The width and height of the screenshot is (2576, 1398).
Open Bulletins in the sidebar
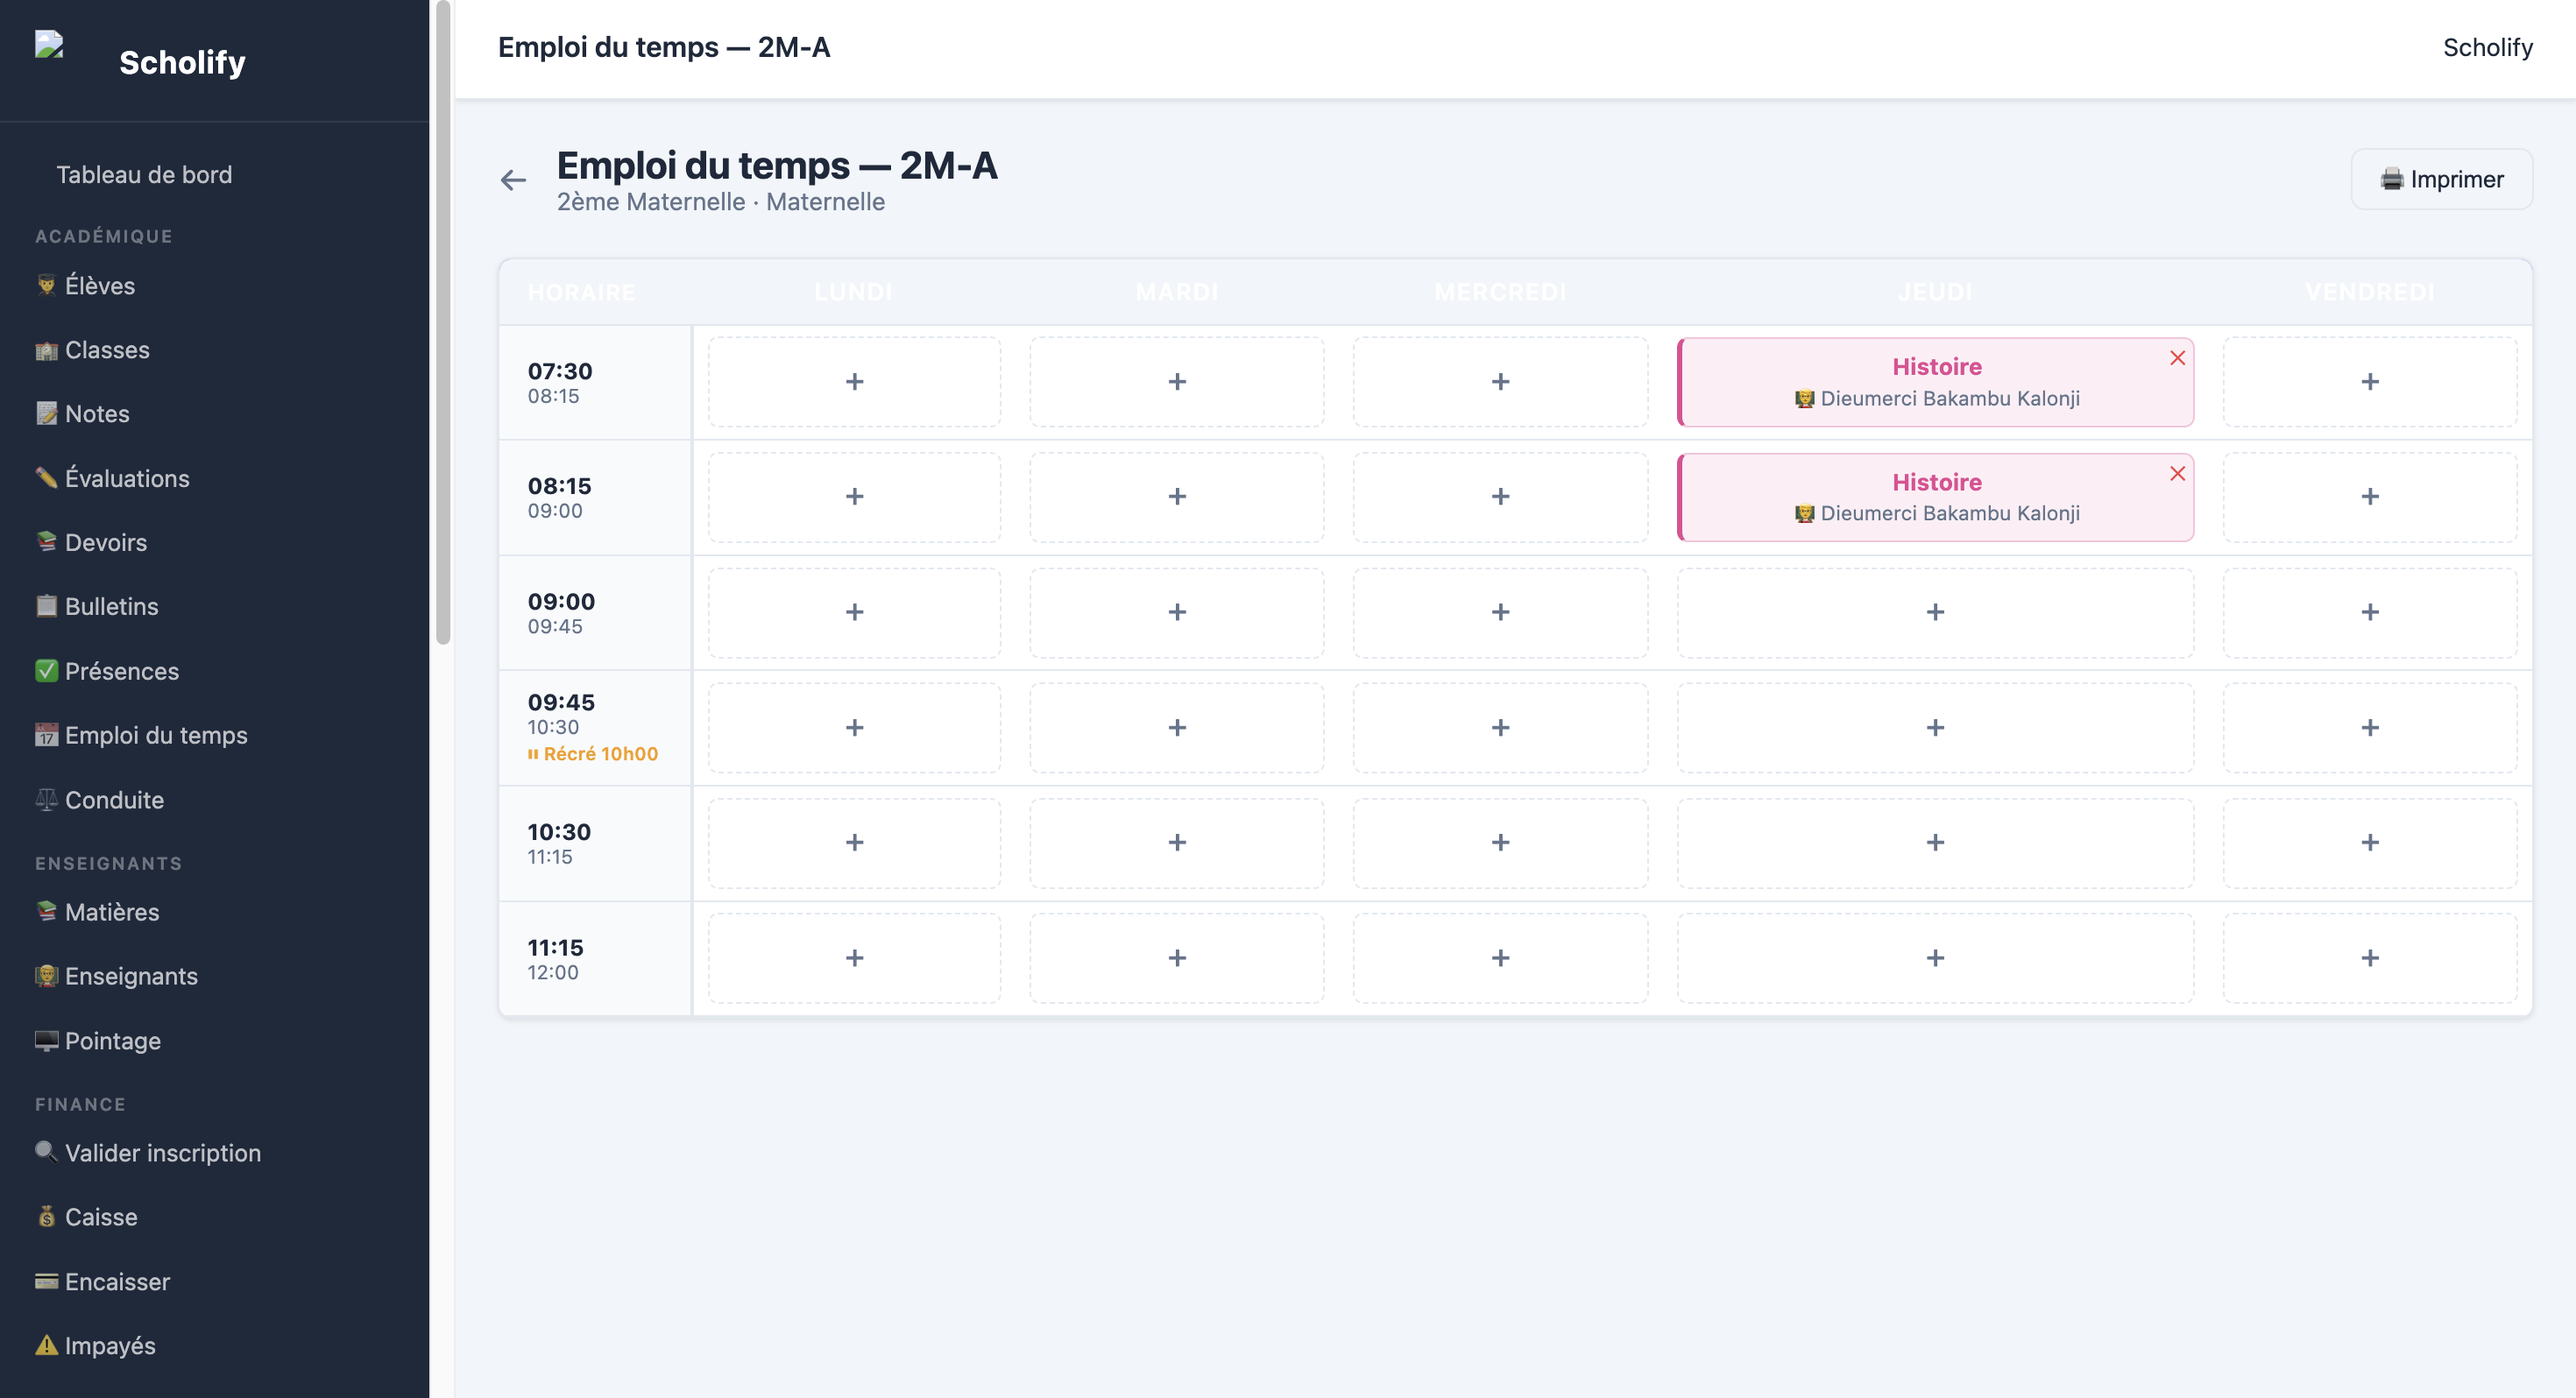point(96,606)
